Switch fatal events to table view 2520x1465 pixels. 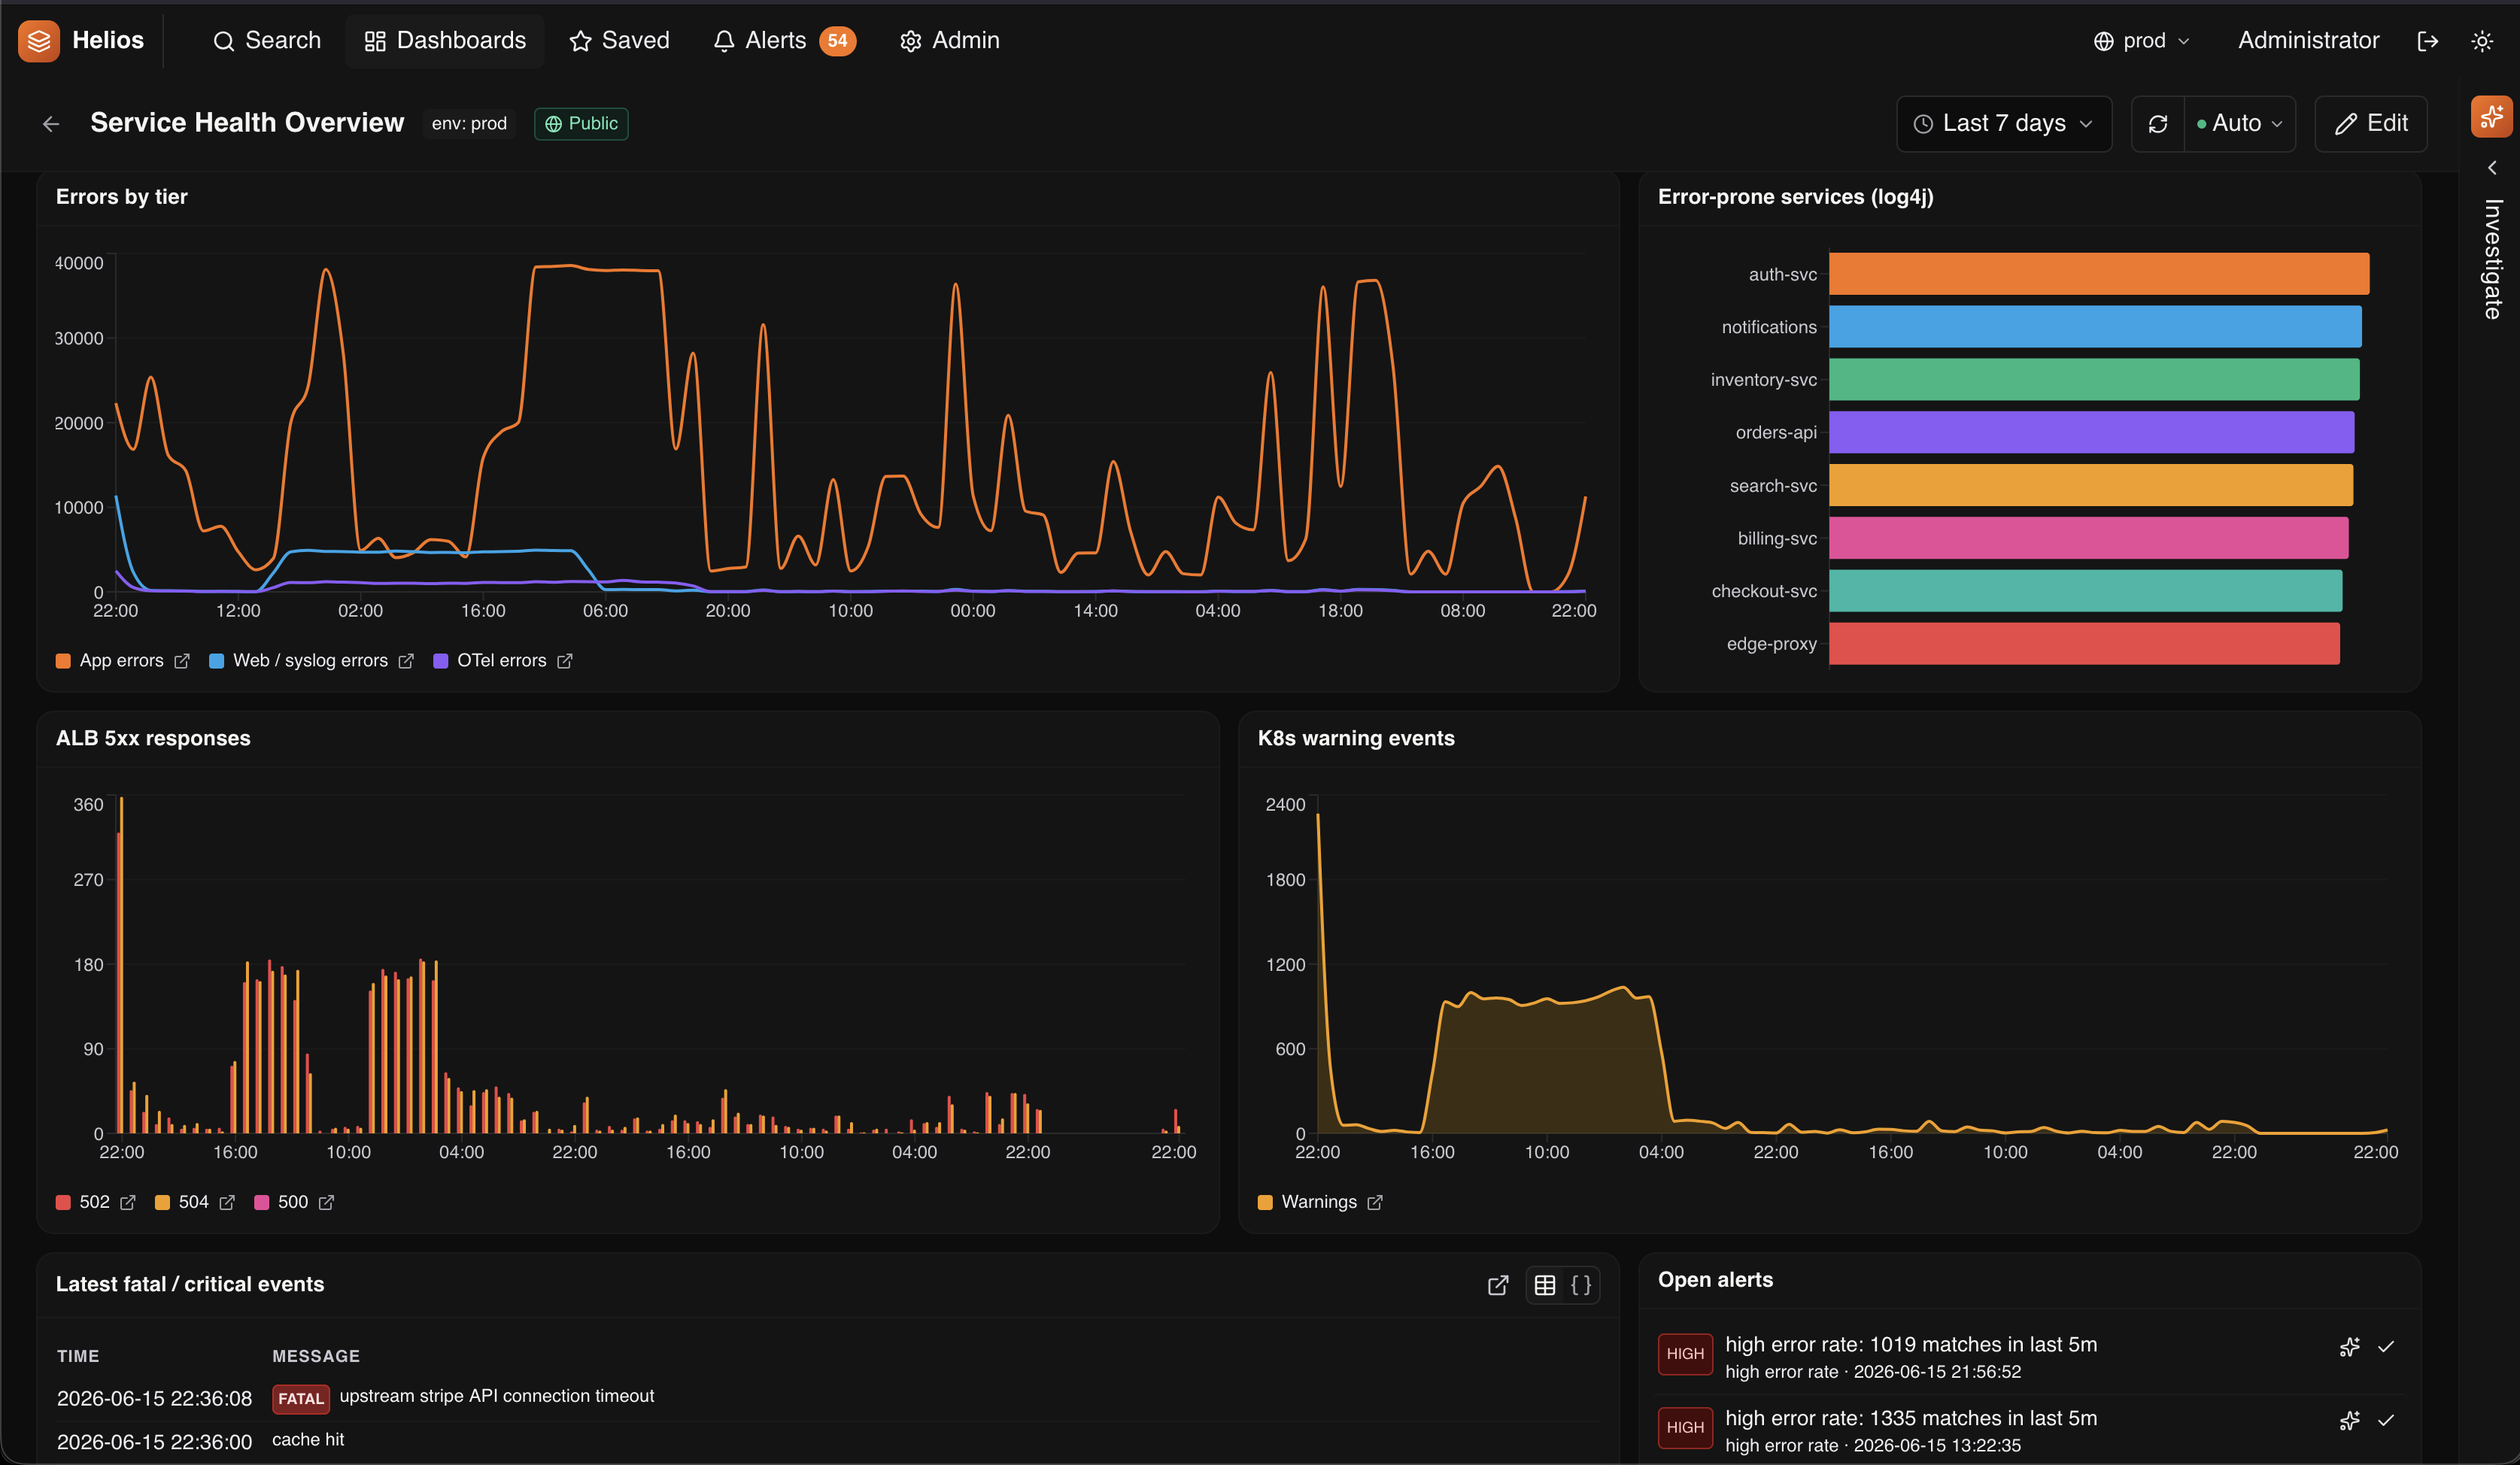[x=1545, y=1286]
